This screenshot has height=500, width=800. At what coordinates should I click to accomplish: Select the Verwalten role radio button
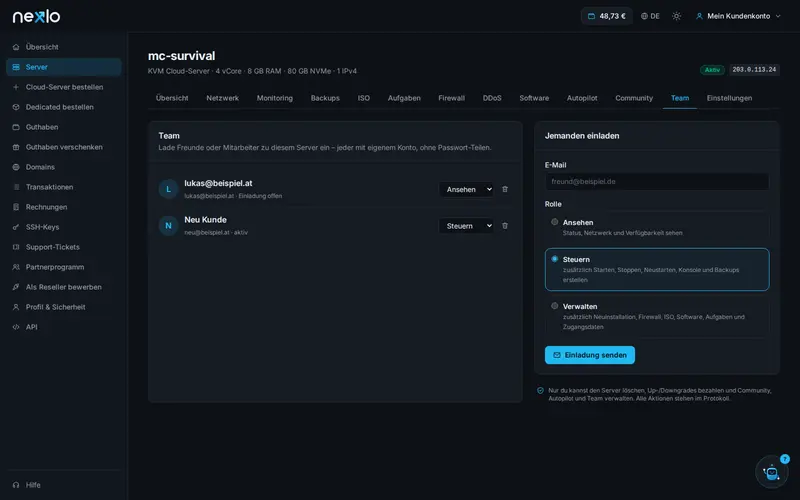click(555, 306)
